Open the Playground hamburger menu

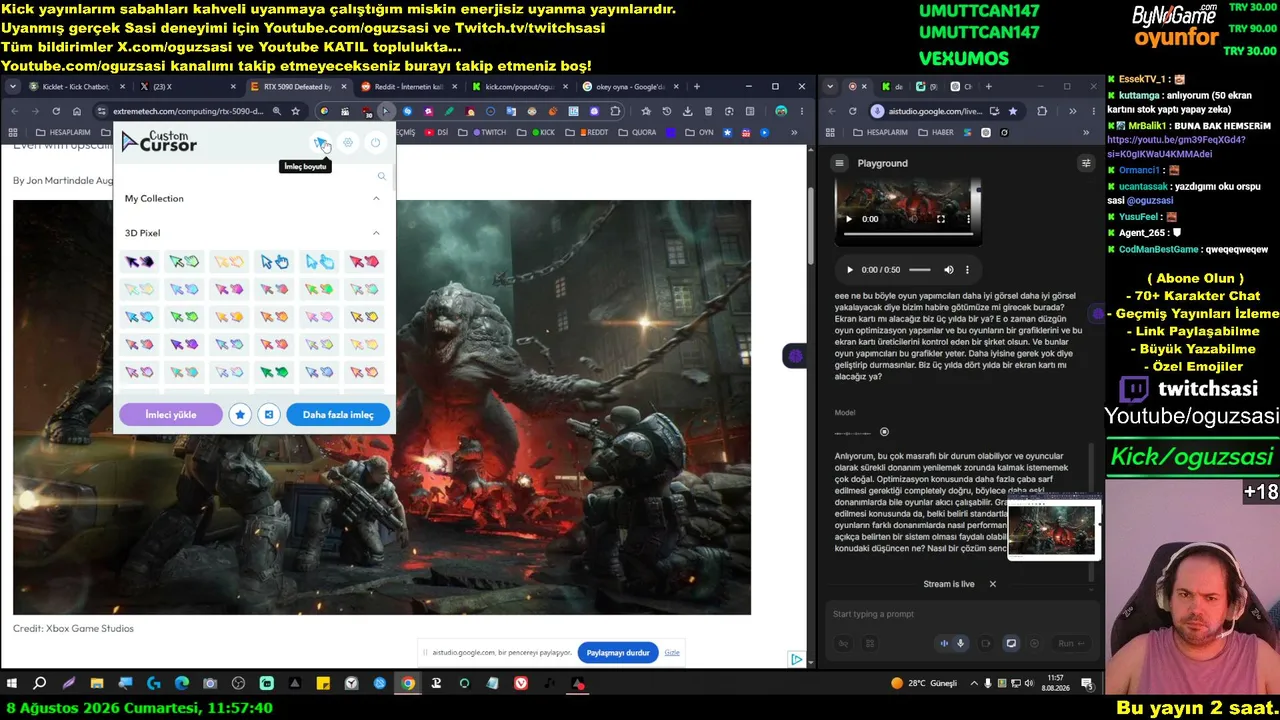(x=840, y=163)
